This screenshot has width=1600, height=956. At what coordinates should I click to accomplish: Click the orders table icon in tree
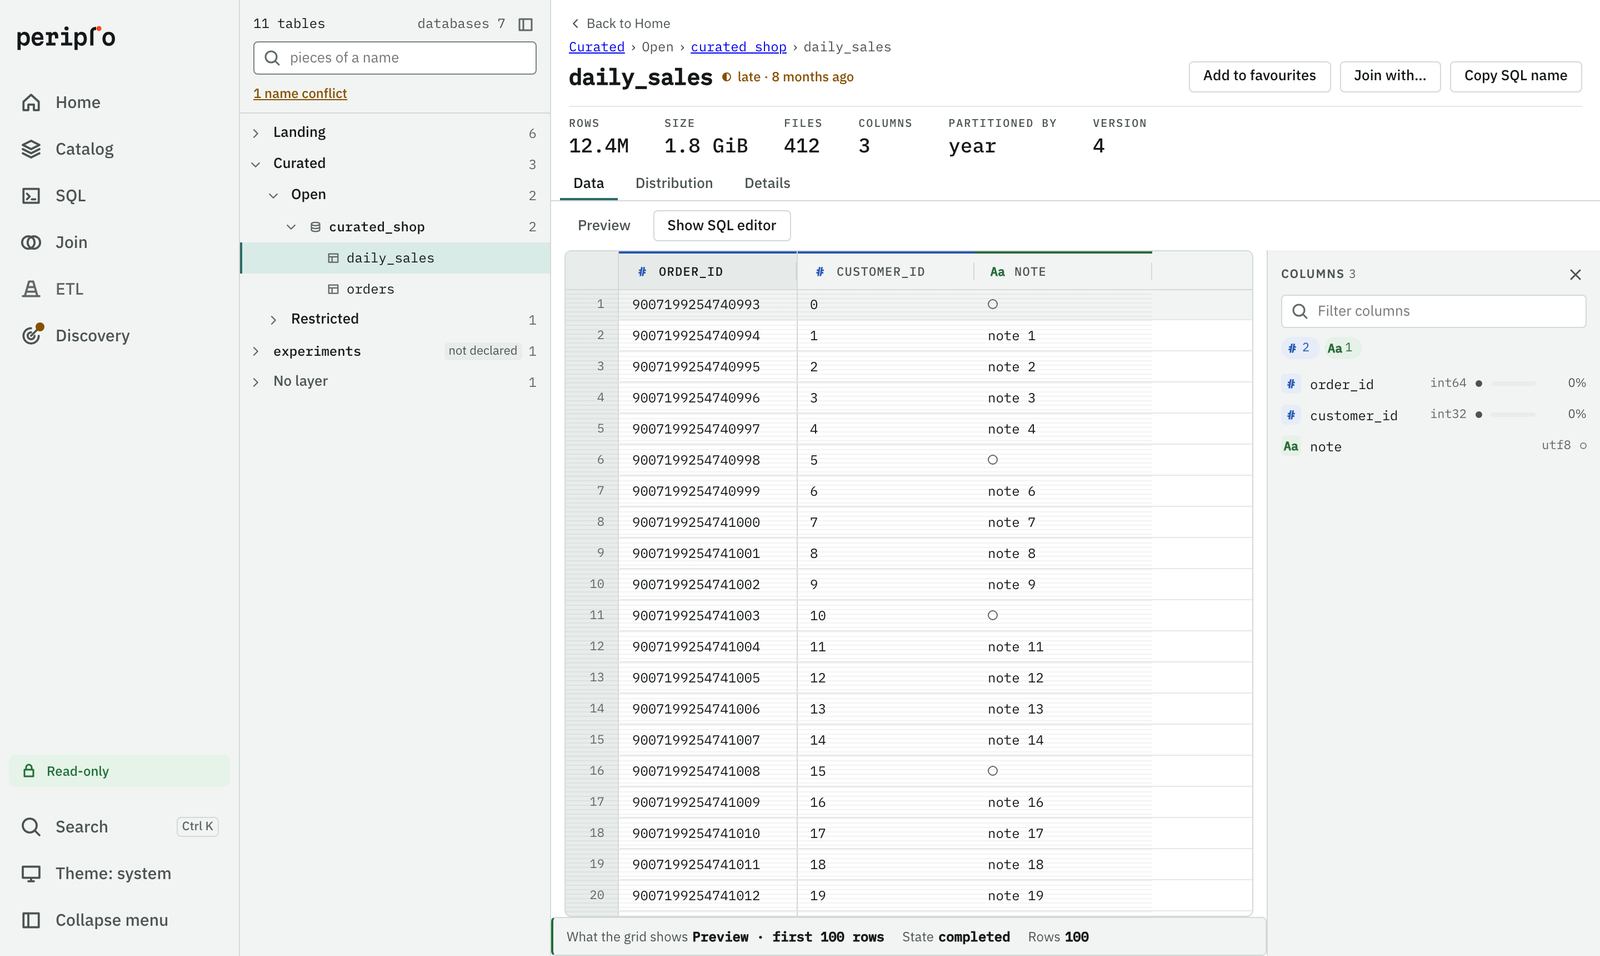point(333,289)
